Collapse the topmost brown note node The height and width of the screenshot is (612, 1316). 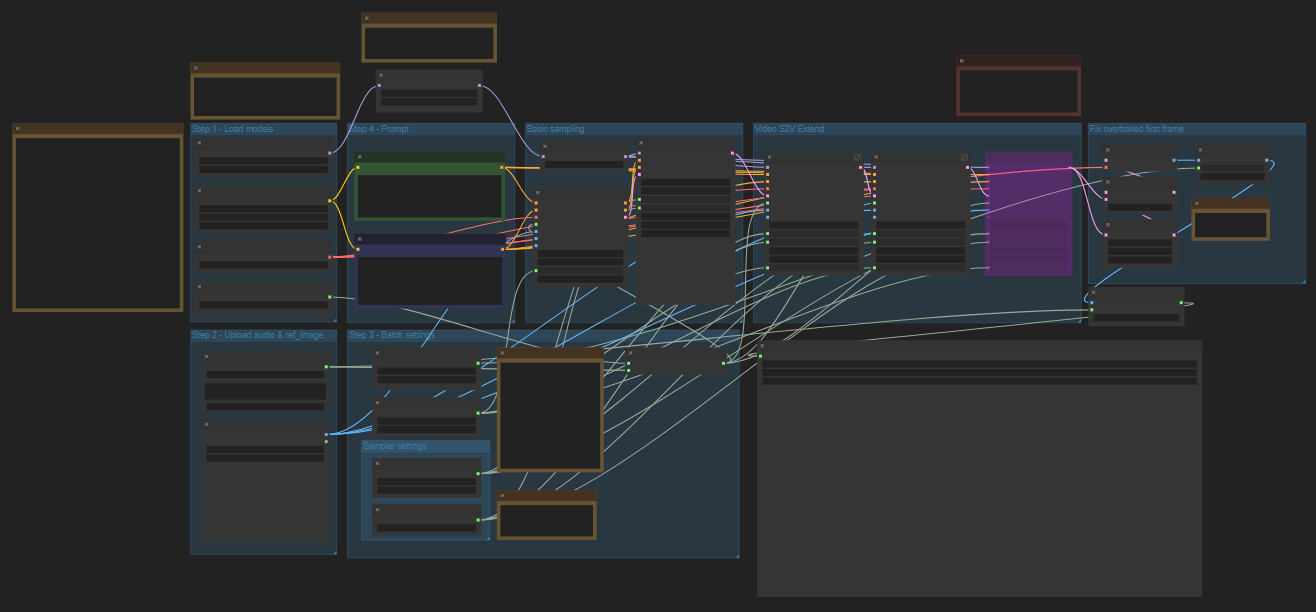(367, 18)
